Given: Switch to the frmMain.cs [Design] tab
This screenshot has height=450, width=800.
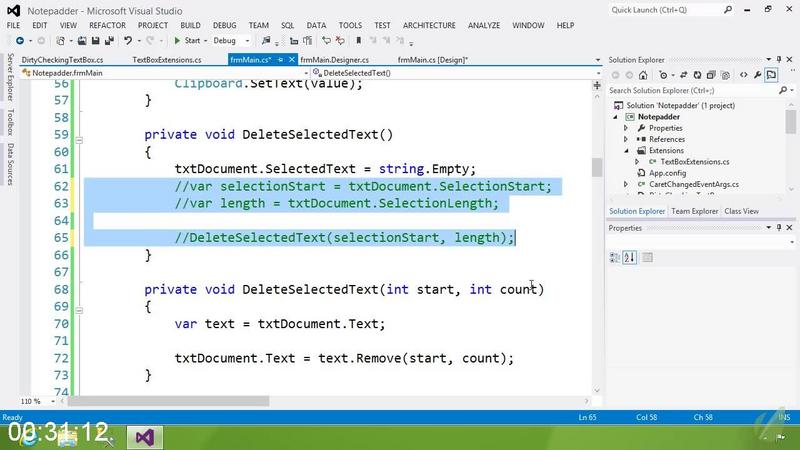Looking at the screenshot, I should pos(433,60).
